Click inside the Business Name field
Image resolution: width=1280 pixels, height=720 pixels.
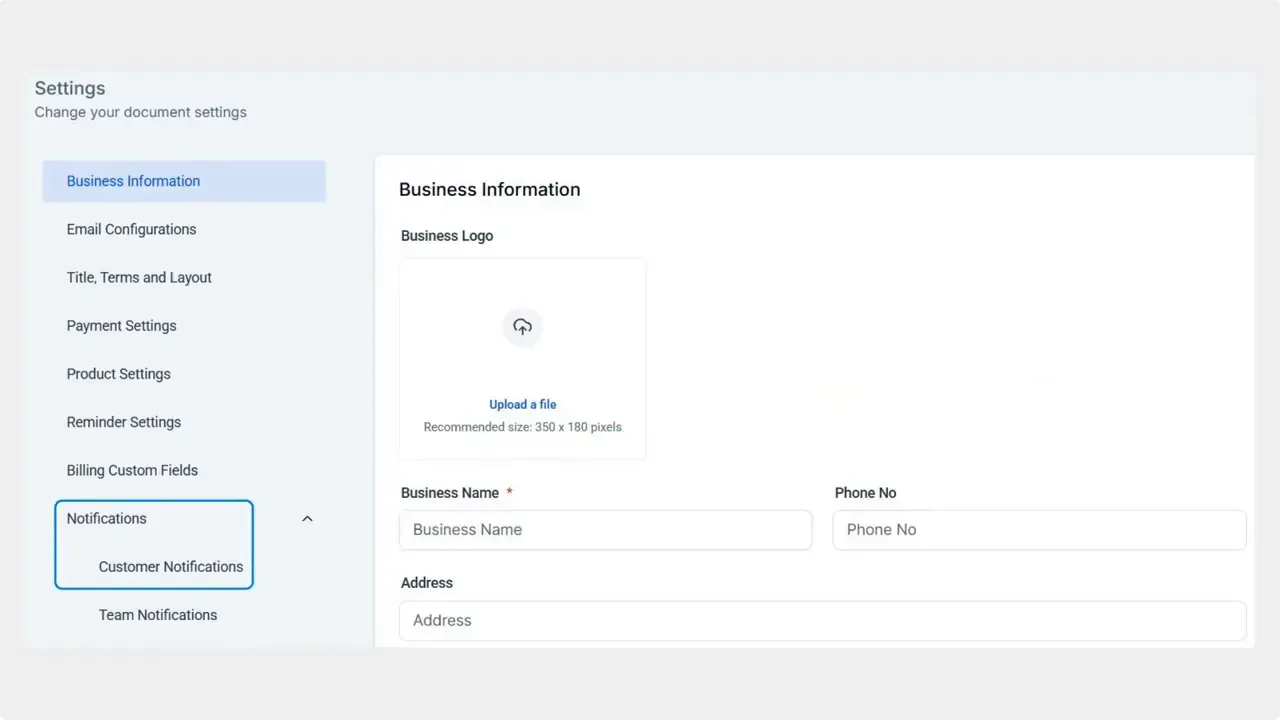(605, 529)
